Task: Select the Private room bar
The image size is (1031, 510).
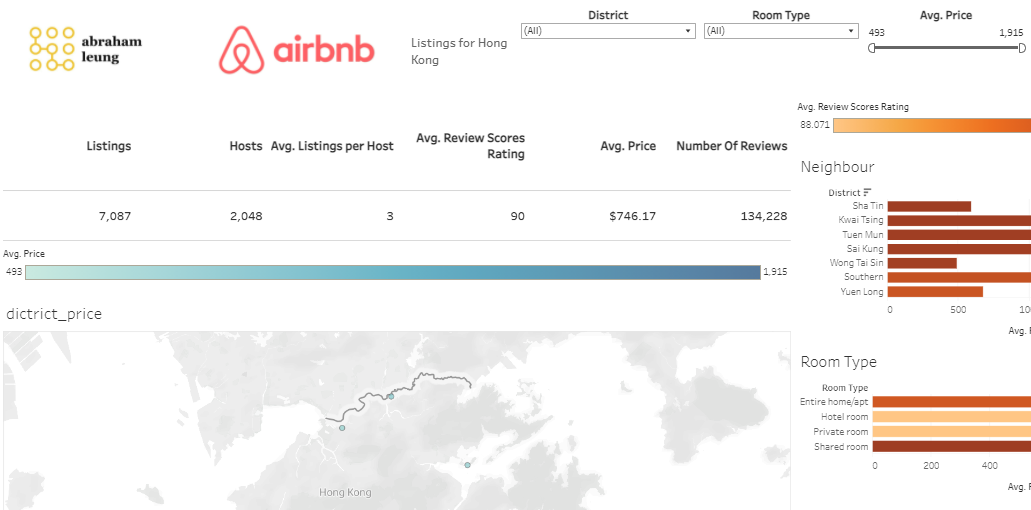Action: (x=951, y=432)
